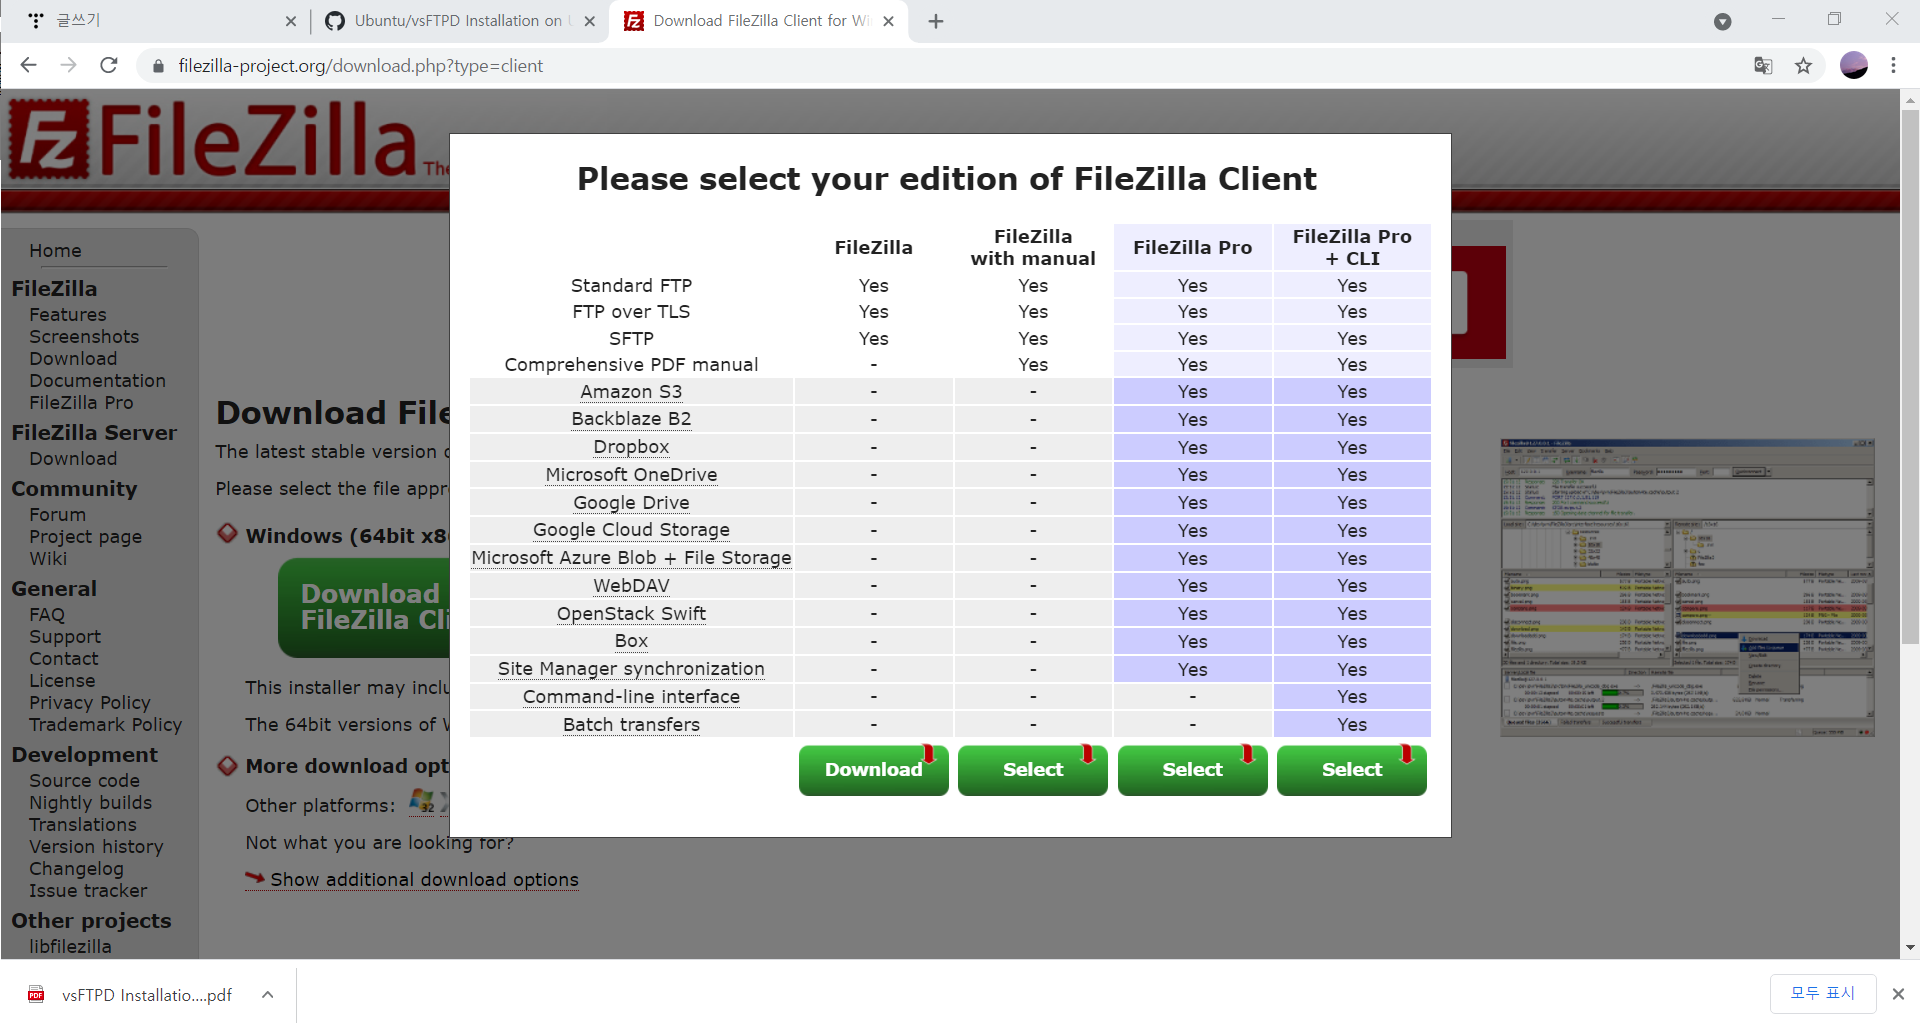This screenshot has height=1030, width=1920.
Task: Open Features in the sidebar
Action: [67, 315]
